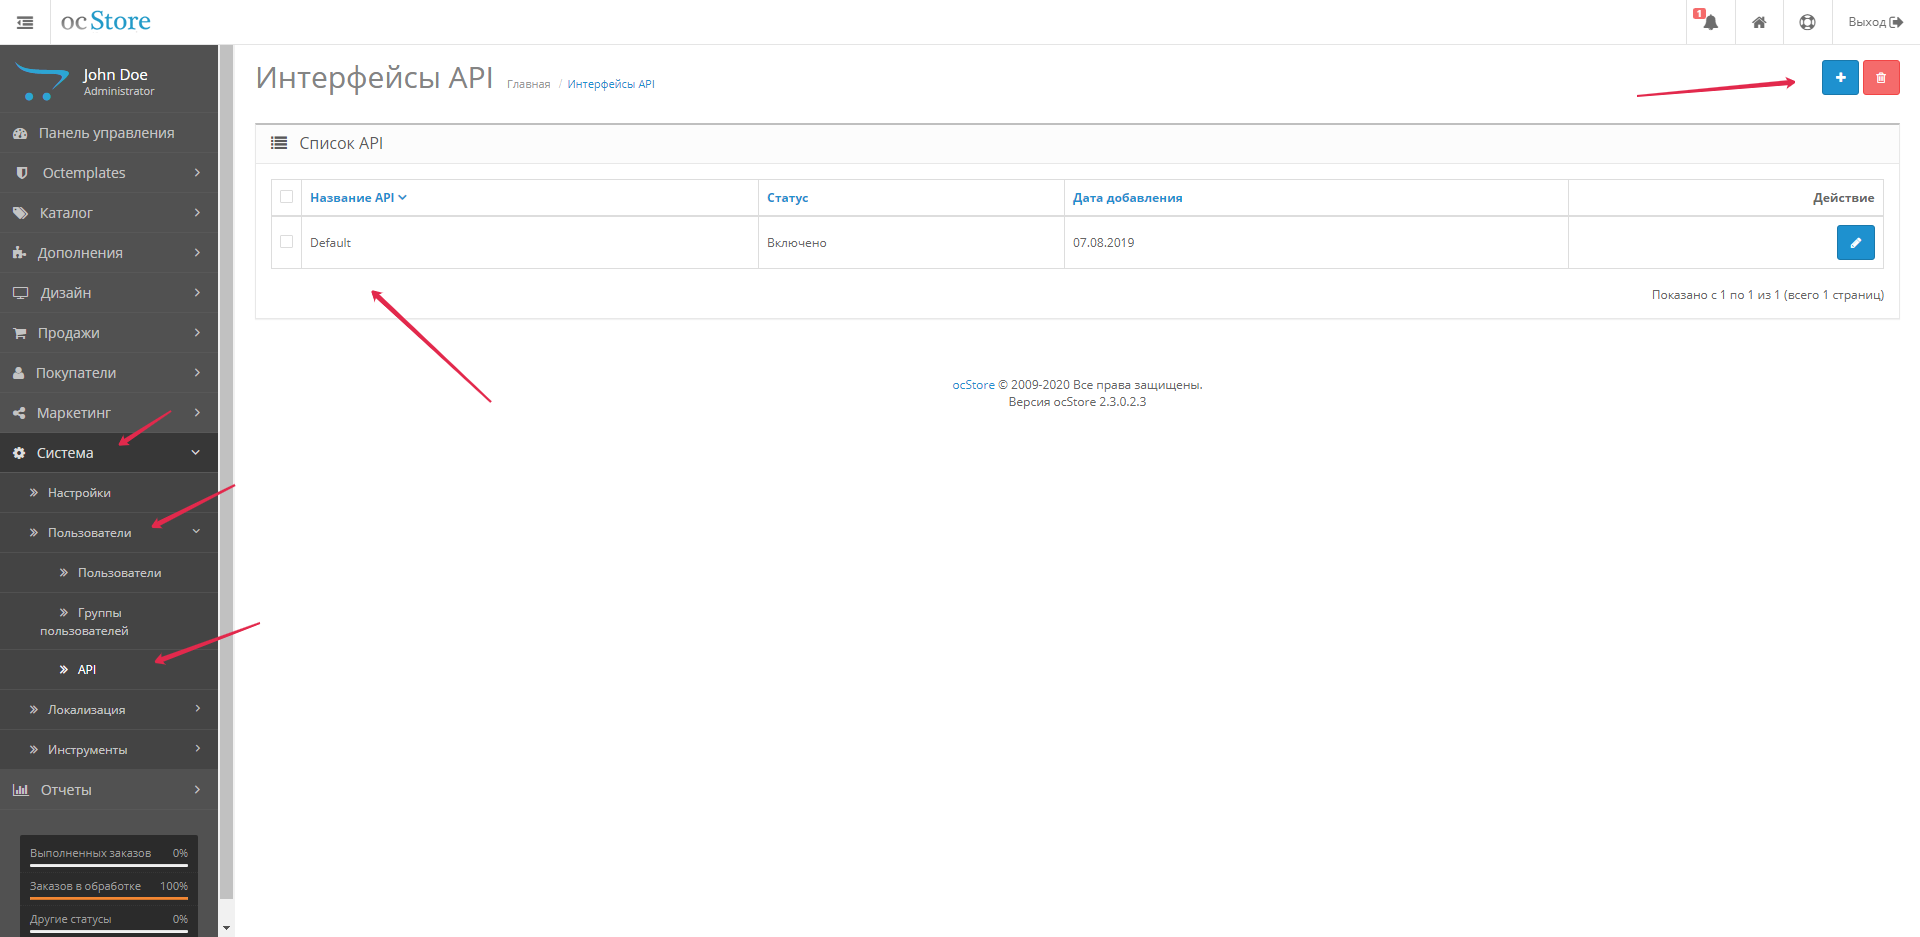Open Панель управления menu item
Viewport: 1920px width, 937px height.
coord(109,133)
